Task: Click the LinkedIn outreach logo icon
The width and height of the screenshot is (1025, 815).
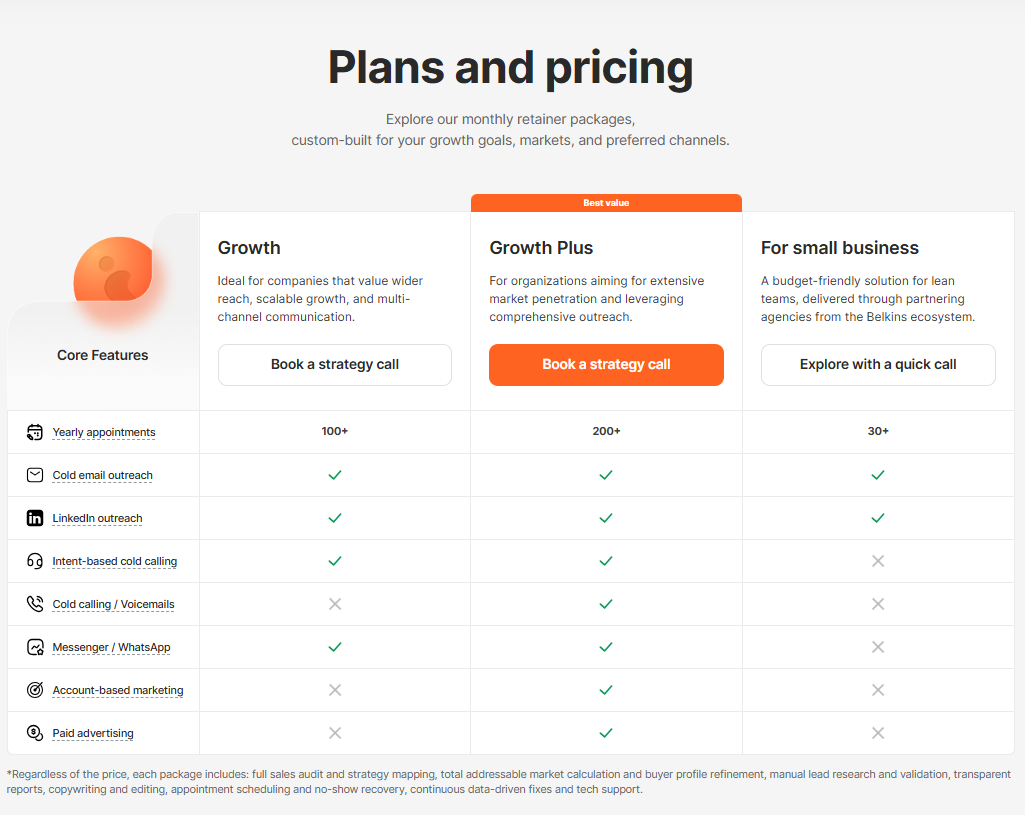Action: pyautogui.click(x=35, y=518)
